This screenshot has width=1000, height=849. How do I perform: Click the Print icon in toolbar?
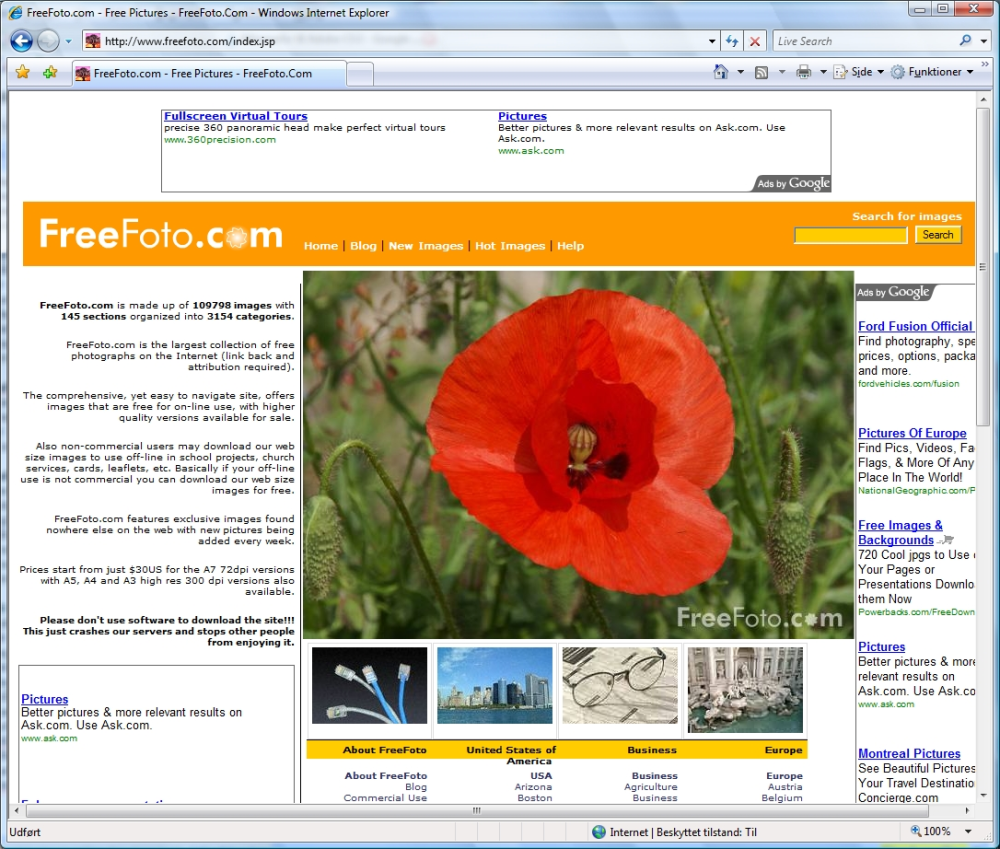(x=804, y=72)
